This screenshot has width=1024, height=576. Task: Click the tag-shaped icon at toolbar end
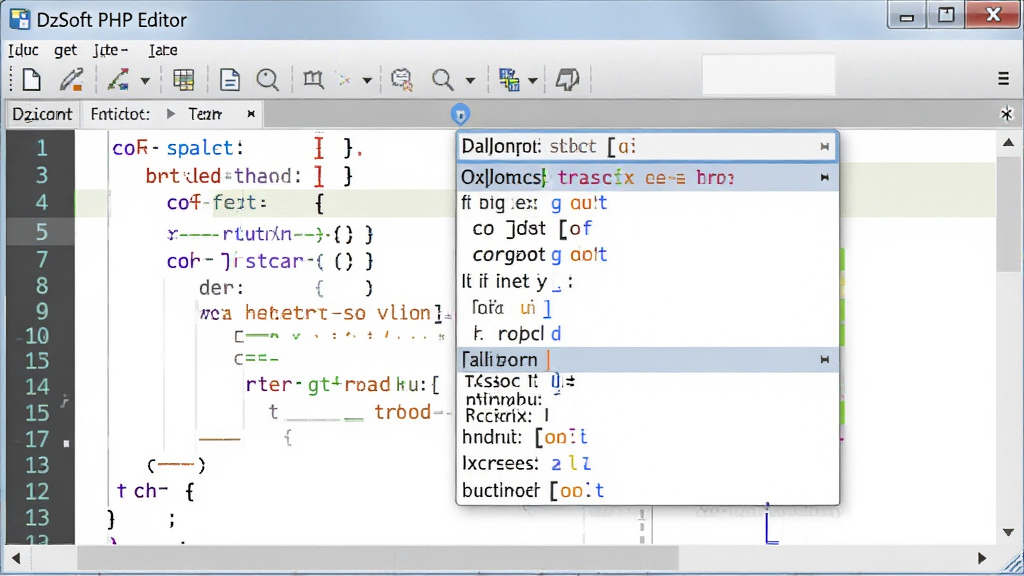pos(567,80)
